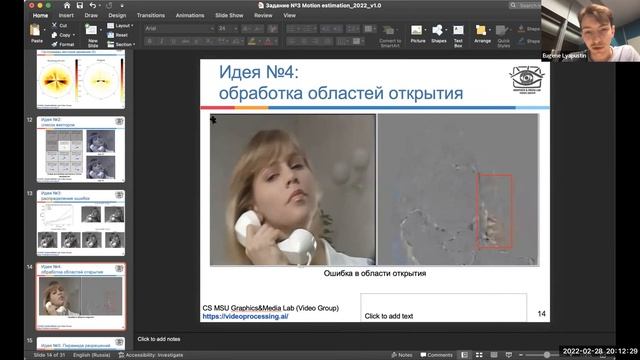Select the woman with phone image
The width and height of the screenshot is (640, 360).
pyautogui.click(x=293, y=190)
